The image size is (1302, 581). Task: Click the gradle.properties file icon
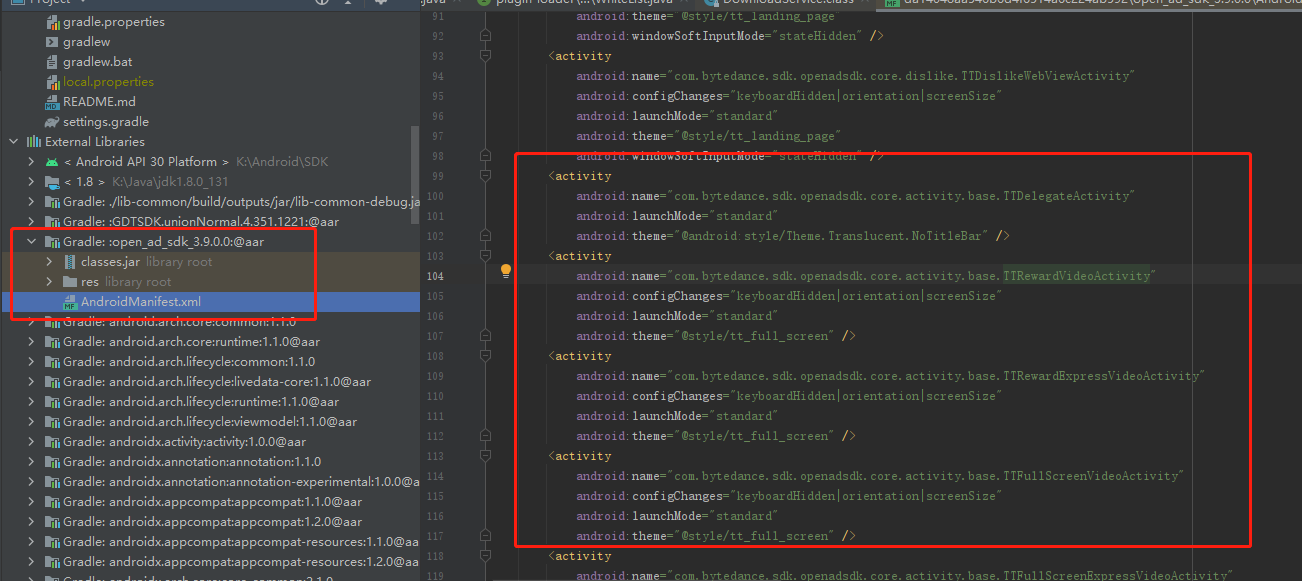tap(52, 22)
